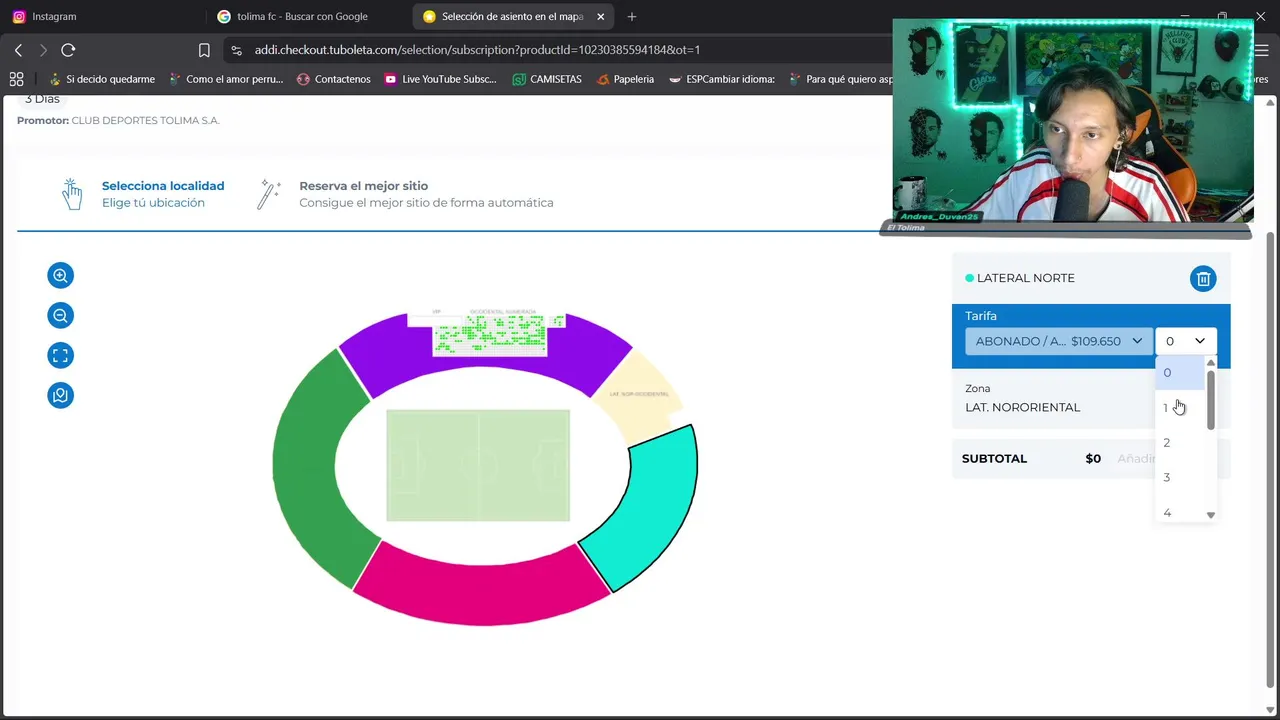Select quantity 4 in the list

coord(1181,511)
